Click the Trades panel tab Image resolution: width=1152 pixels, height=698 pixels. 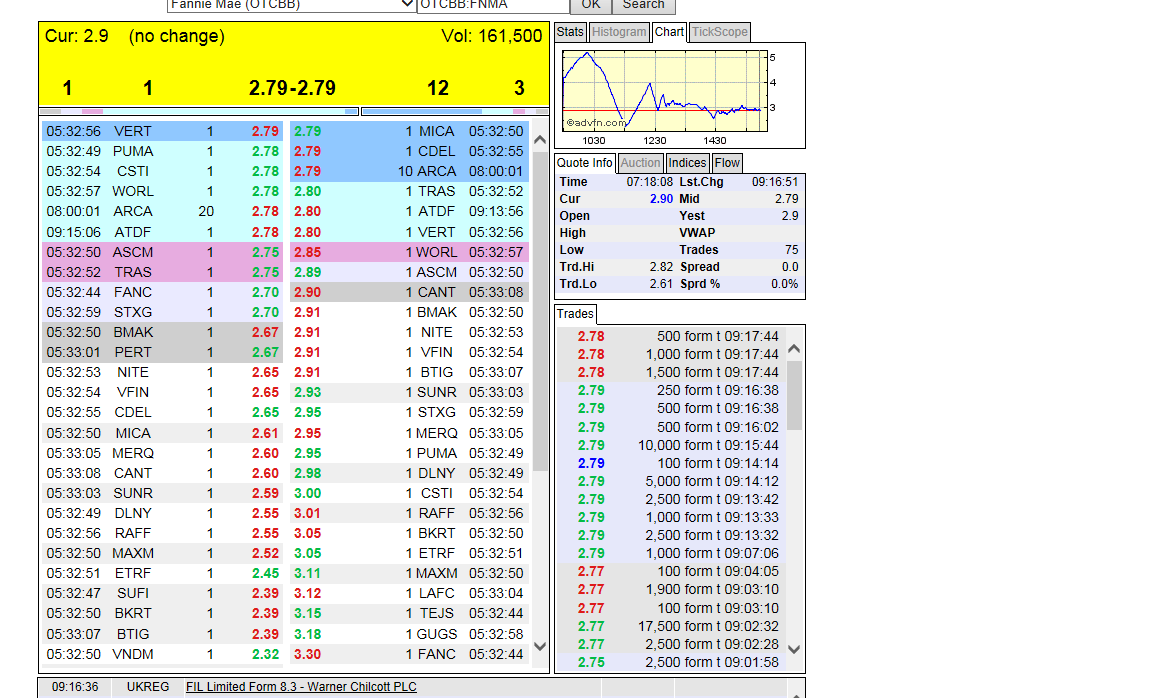click(x=575, y=312)
